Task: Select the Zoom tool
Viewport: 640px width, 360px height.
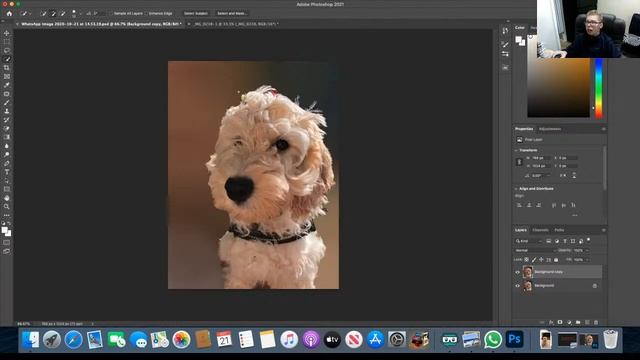Action: (7, 207)
